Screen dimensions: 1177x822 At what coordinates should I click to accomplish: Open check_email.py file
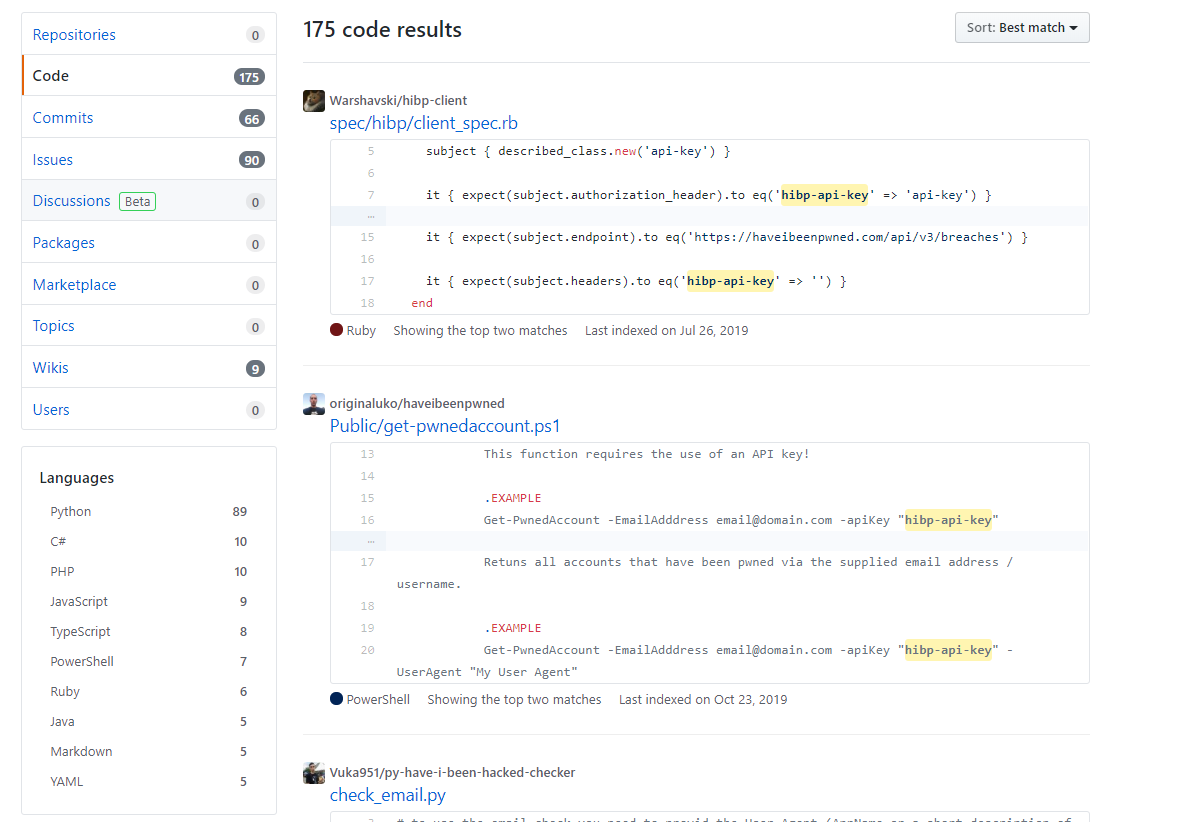tap(387, 796)
